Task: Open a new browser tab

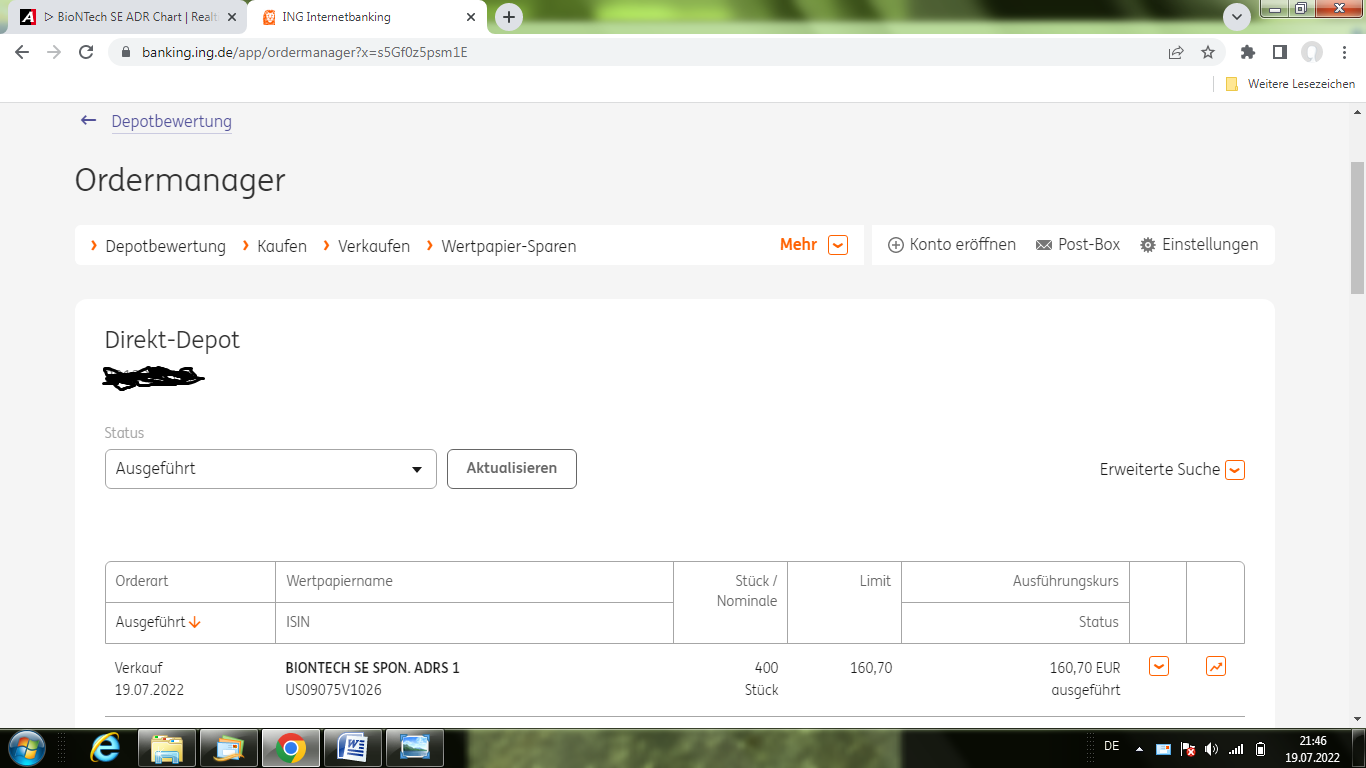Action: 509,17
